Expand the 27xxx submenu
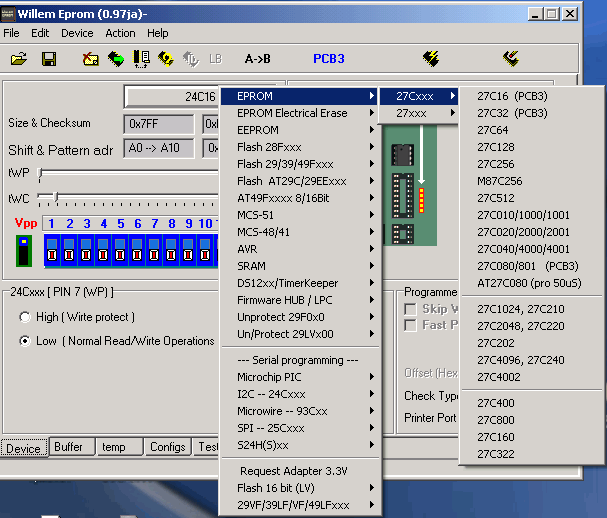The image size is (607, 518). [x=418, y=113]
